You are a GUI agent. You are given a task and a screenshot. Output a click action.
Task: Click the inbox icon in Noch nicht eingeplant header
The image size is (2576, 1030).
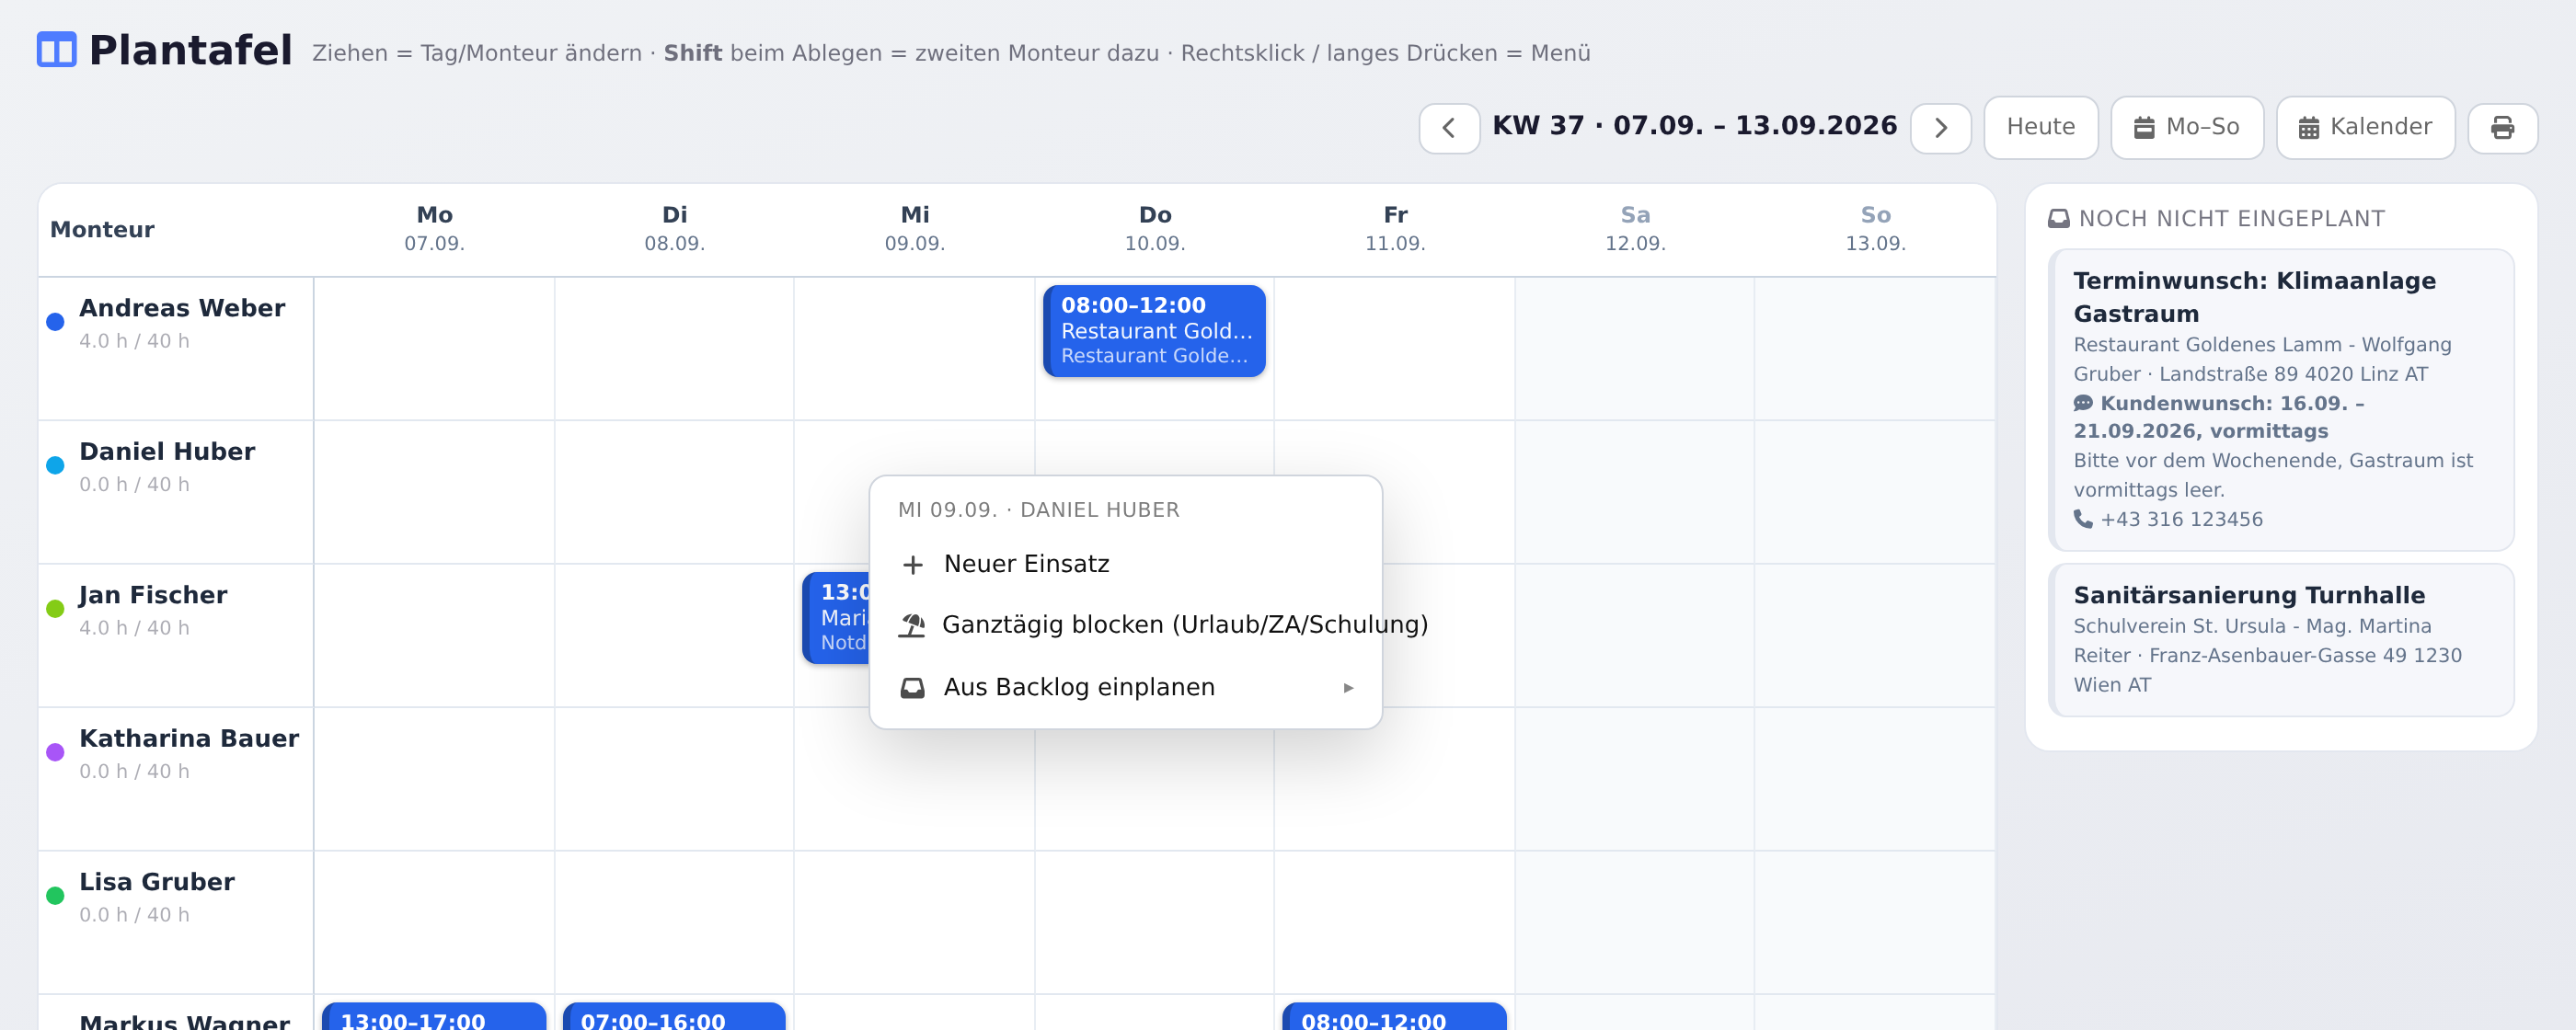2058,219
